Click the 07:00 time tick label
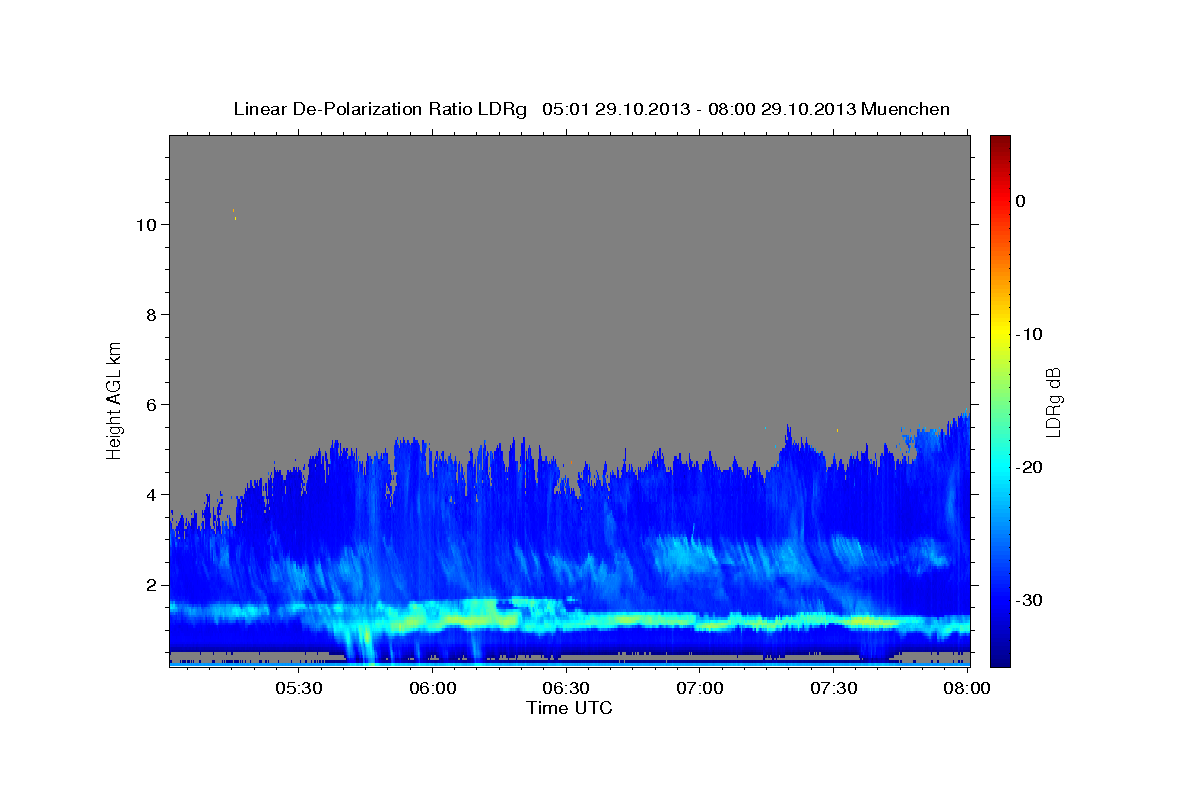 point(700,689)
